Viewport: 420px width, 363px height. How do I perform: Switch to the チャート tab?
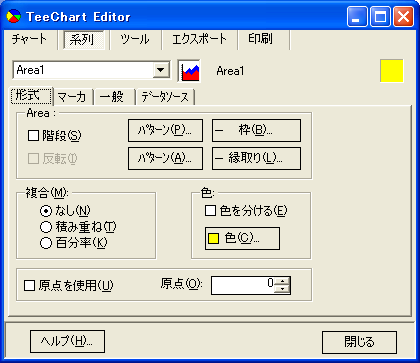point(29,40)
